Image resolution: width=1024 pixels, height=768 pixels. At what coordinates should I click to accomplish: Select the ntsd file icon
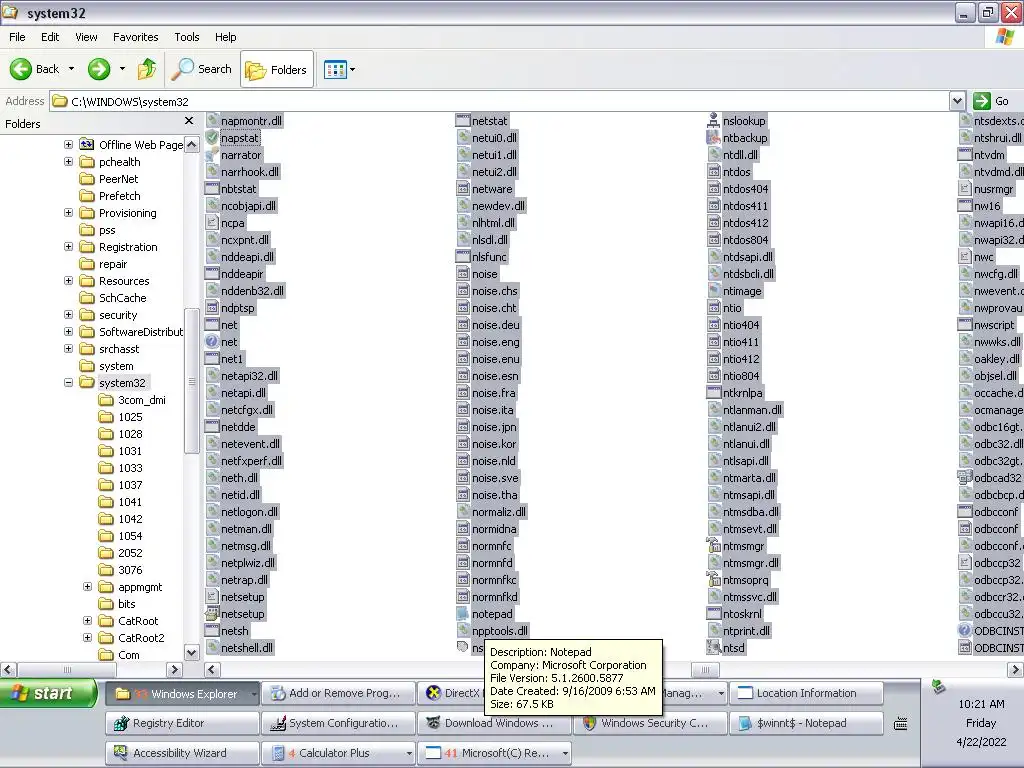click(713, 648)
